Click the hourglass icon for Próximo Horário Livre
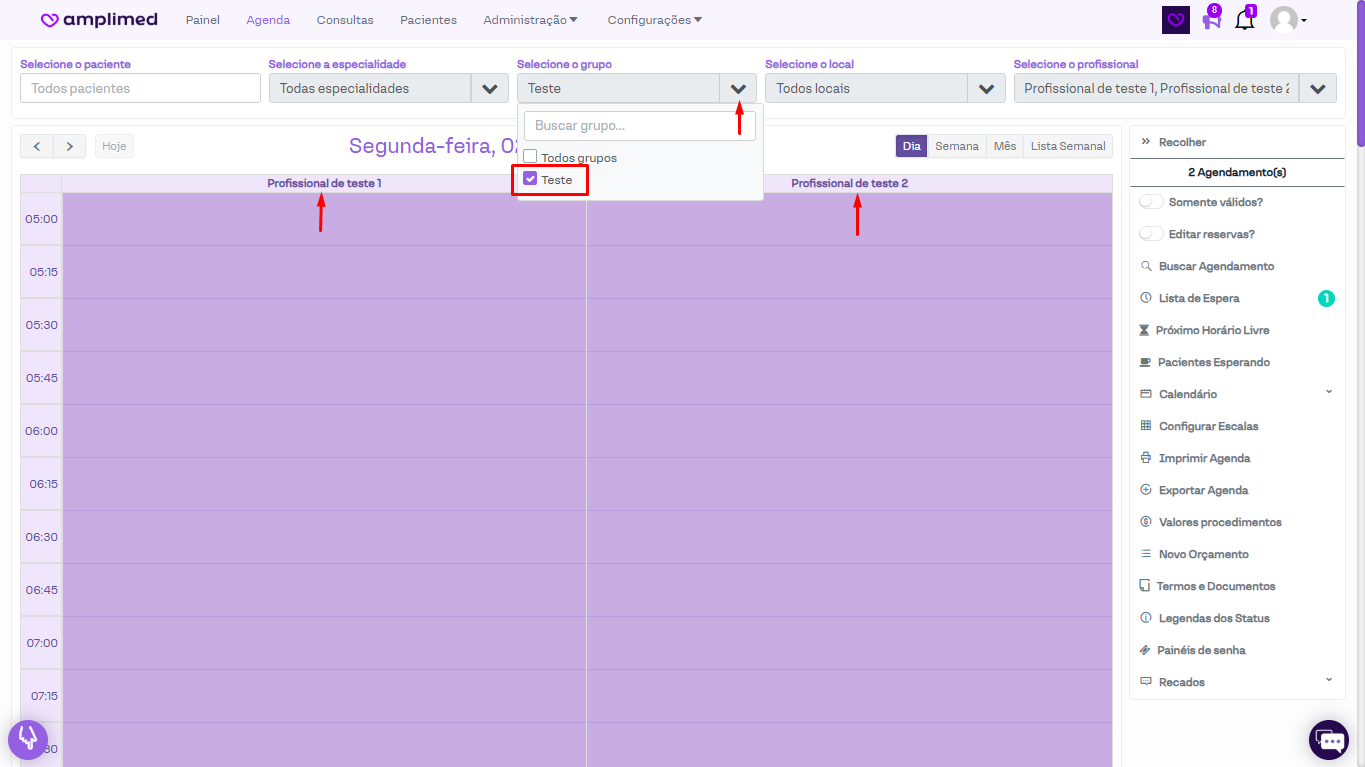 1144,330
